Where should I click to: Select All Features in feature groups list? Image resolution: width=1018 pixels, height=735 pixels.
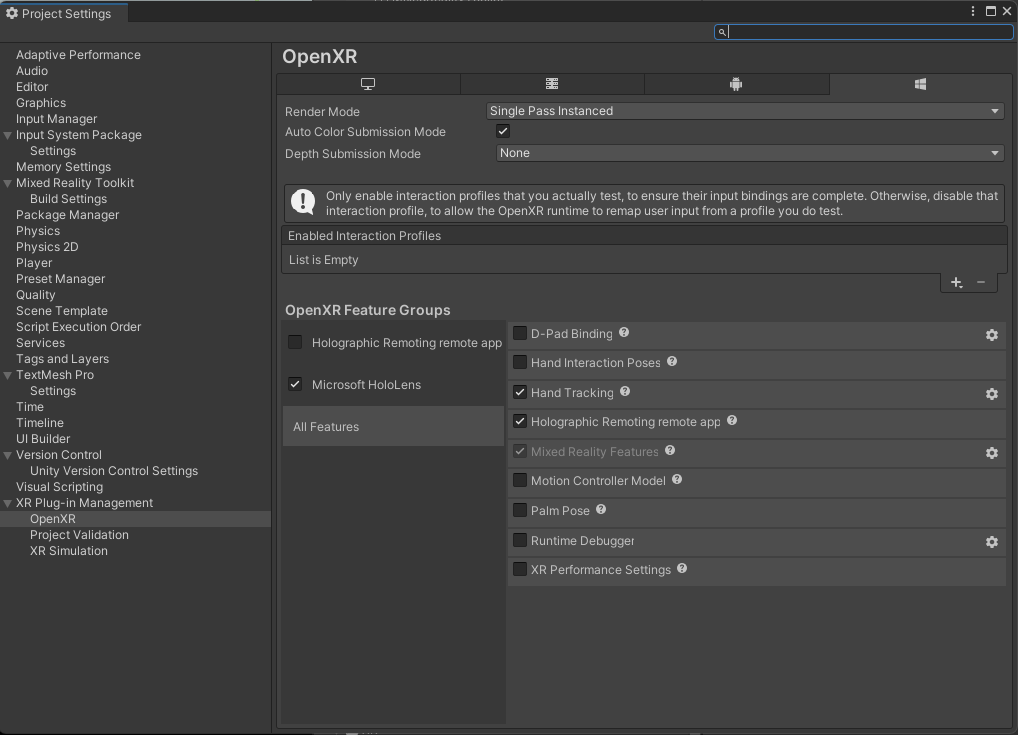point(326,427)
